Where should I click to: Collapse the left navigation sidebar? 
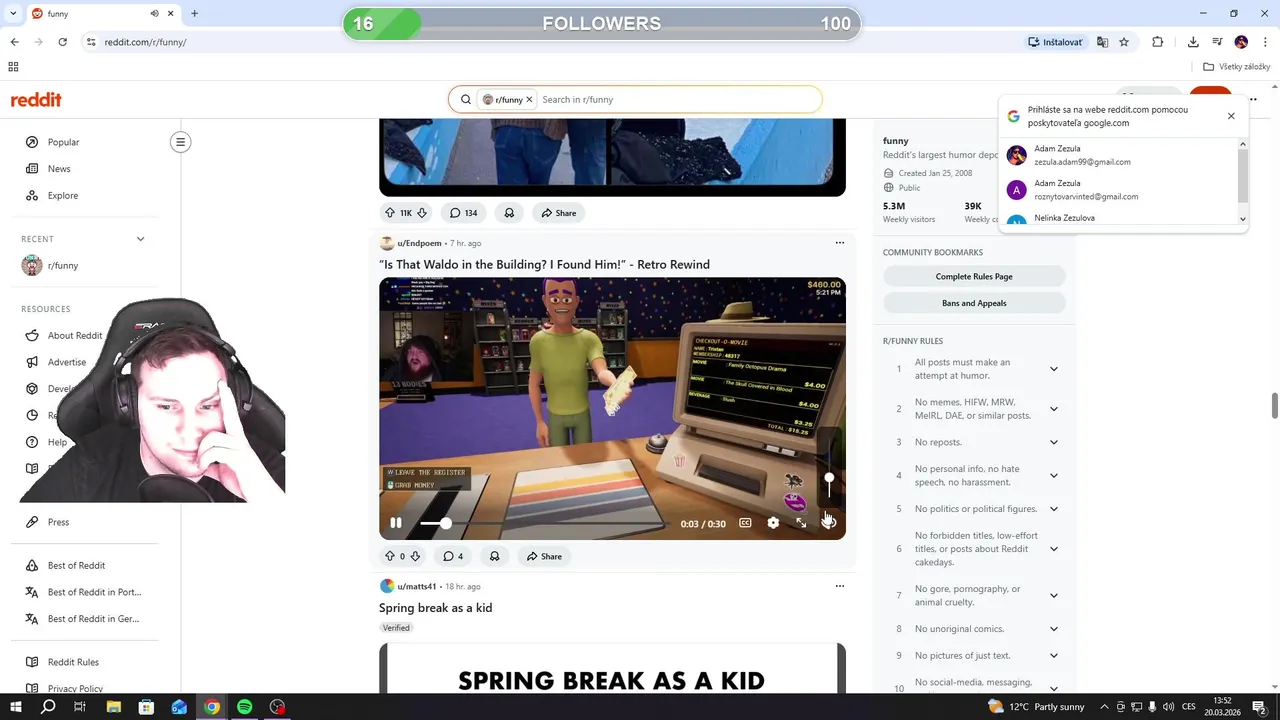pos(180,142)
